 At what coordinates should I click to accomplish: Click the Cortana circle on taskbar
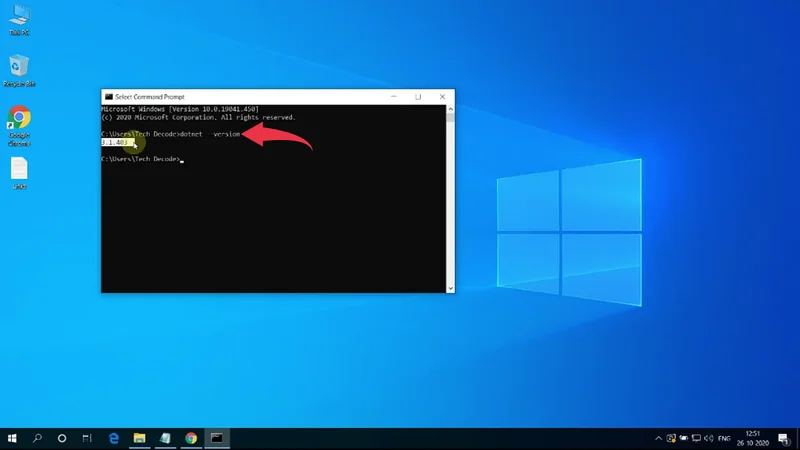[x=62, y=438]
